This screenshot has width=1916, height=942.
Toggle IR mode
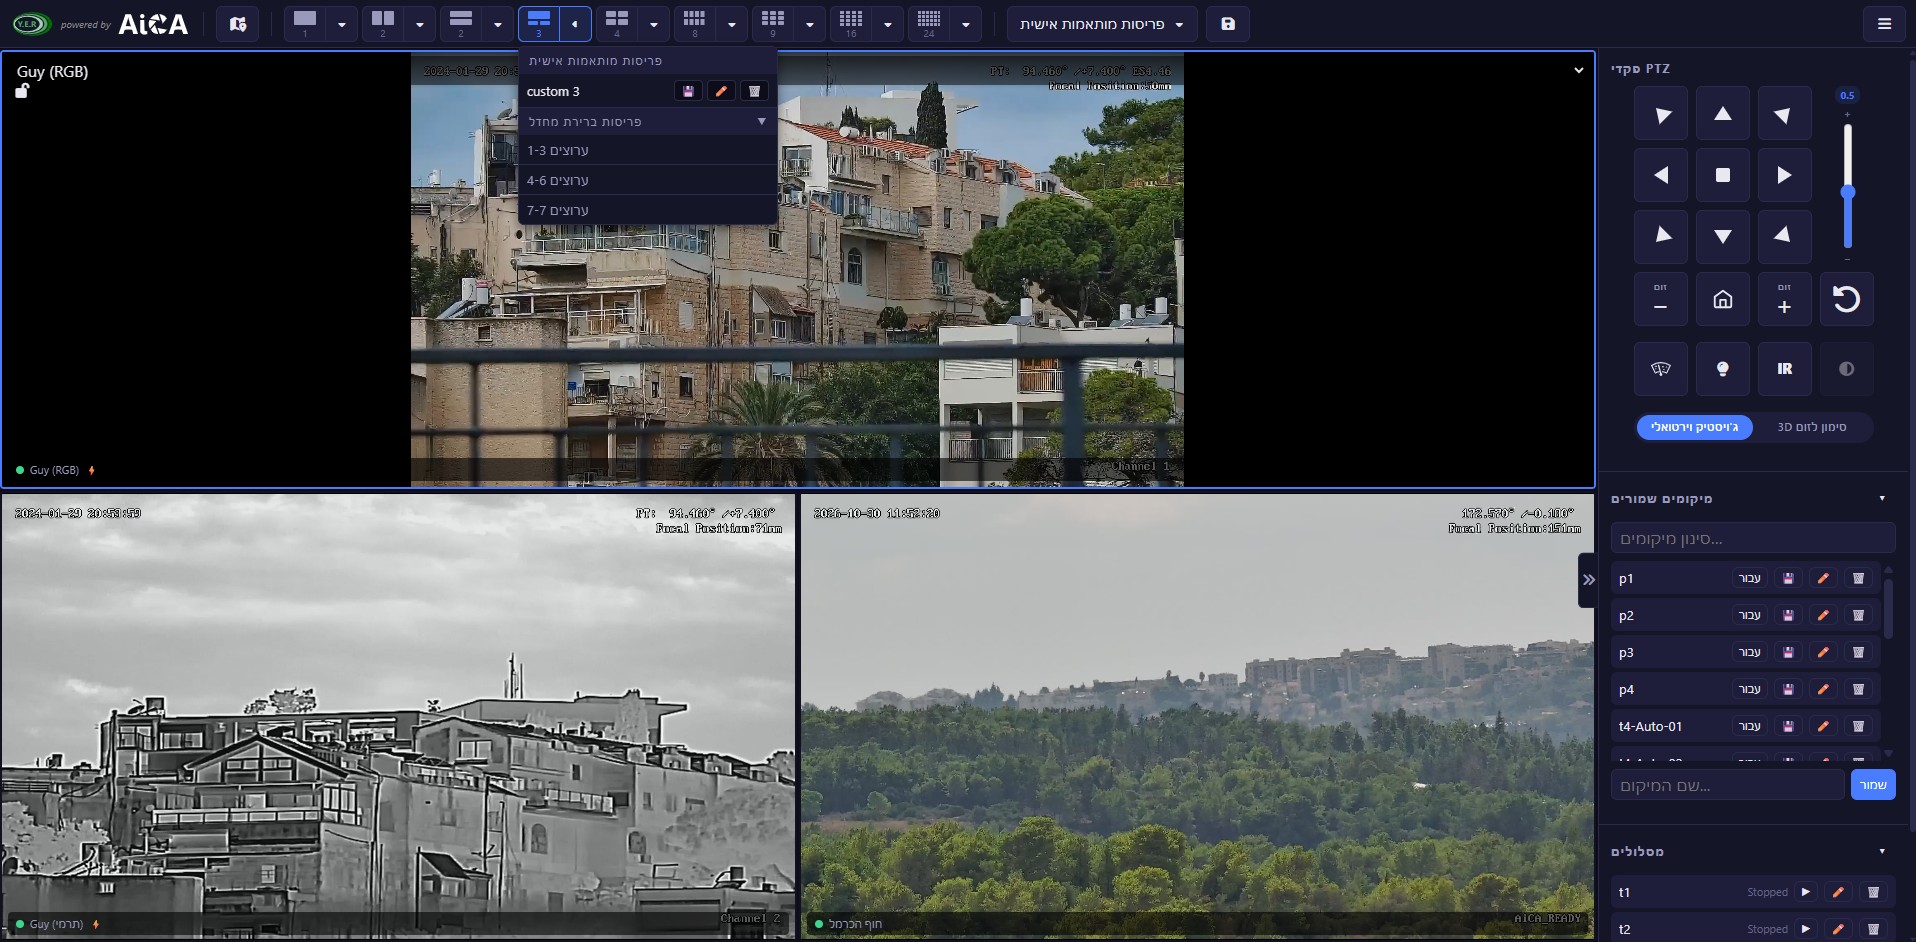(x=1784, y=369)
